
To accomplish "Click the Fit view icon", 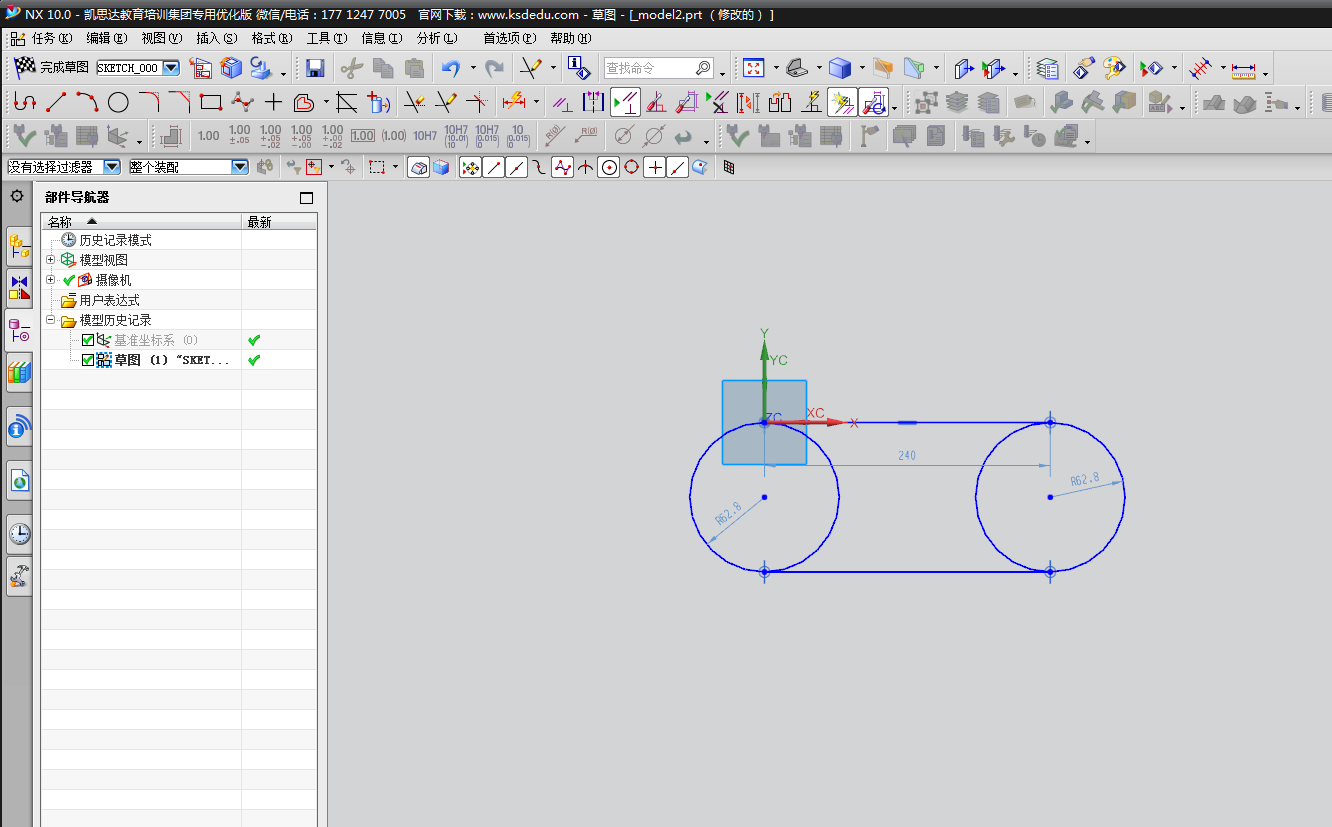I will coord(753,68).
